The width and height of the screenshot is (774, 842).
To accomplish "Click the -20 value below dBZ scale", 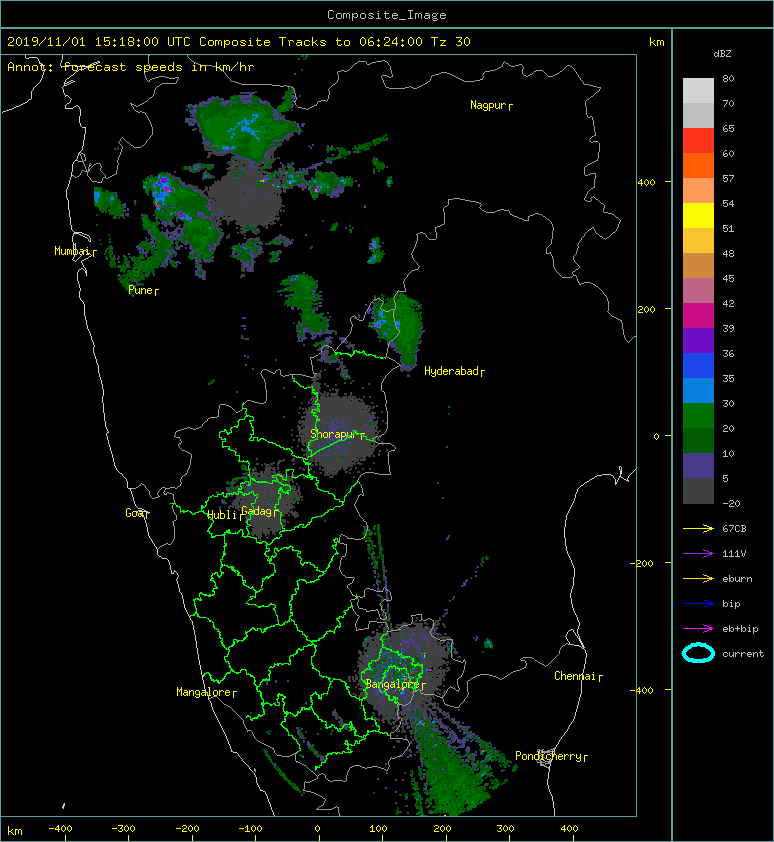I will click(731, 504).
